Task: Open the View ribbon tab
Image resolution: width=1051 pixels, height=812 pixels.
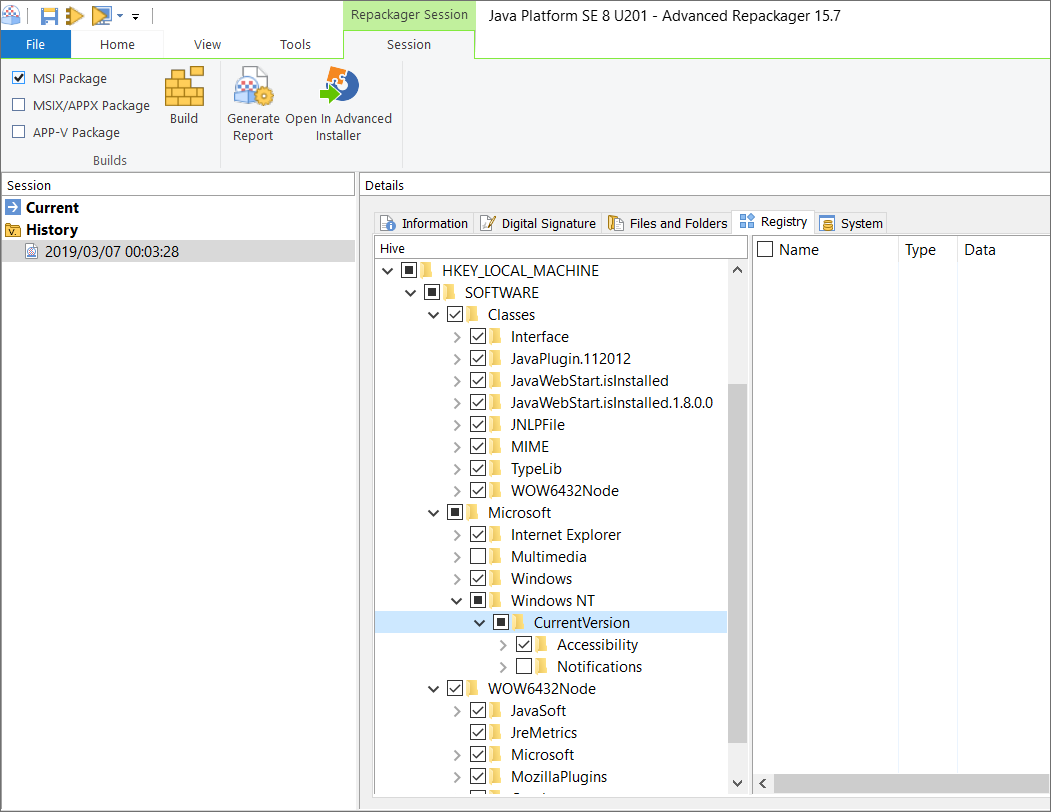Action: [x=207, y=44]
